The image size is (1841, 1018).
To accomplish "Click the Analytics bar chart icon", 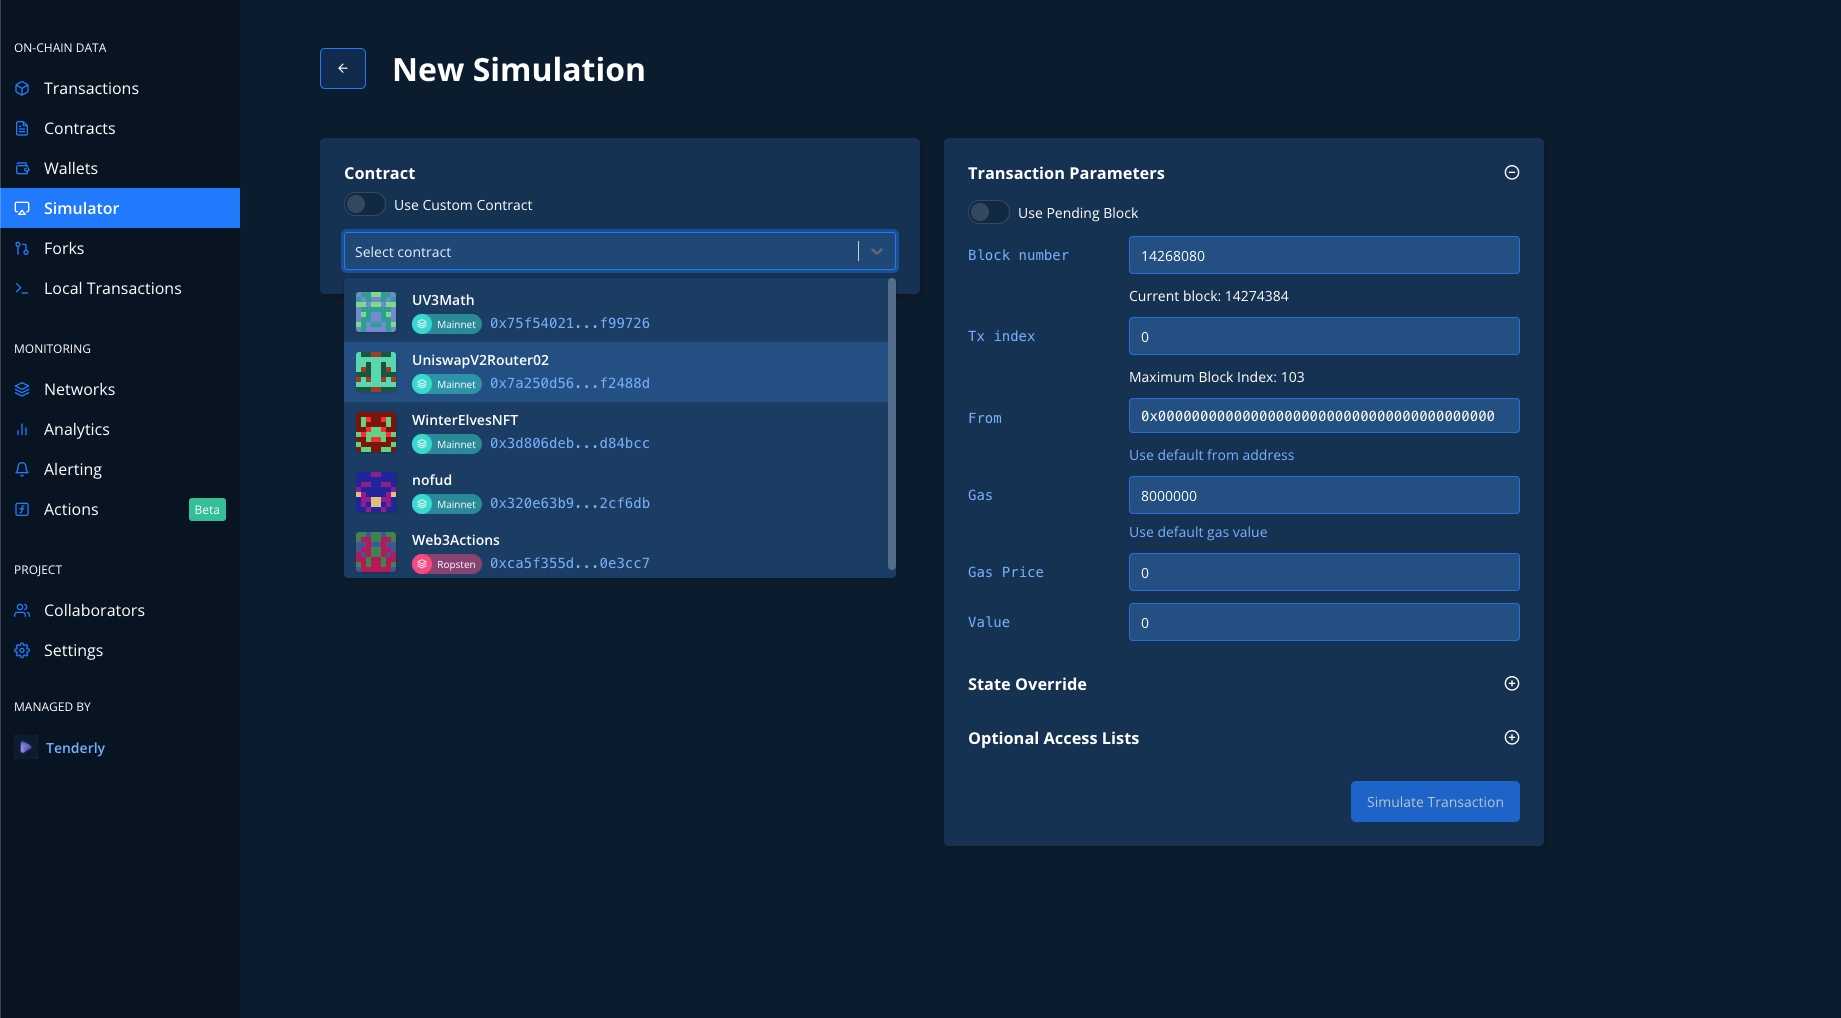I will (x=22, y=429).
